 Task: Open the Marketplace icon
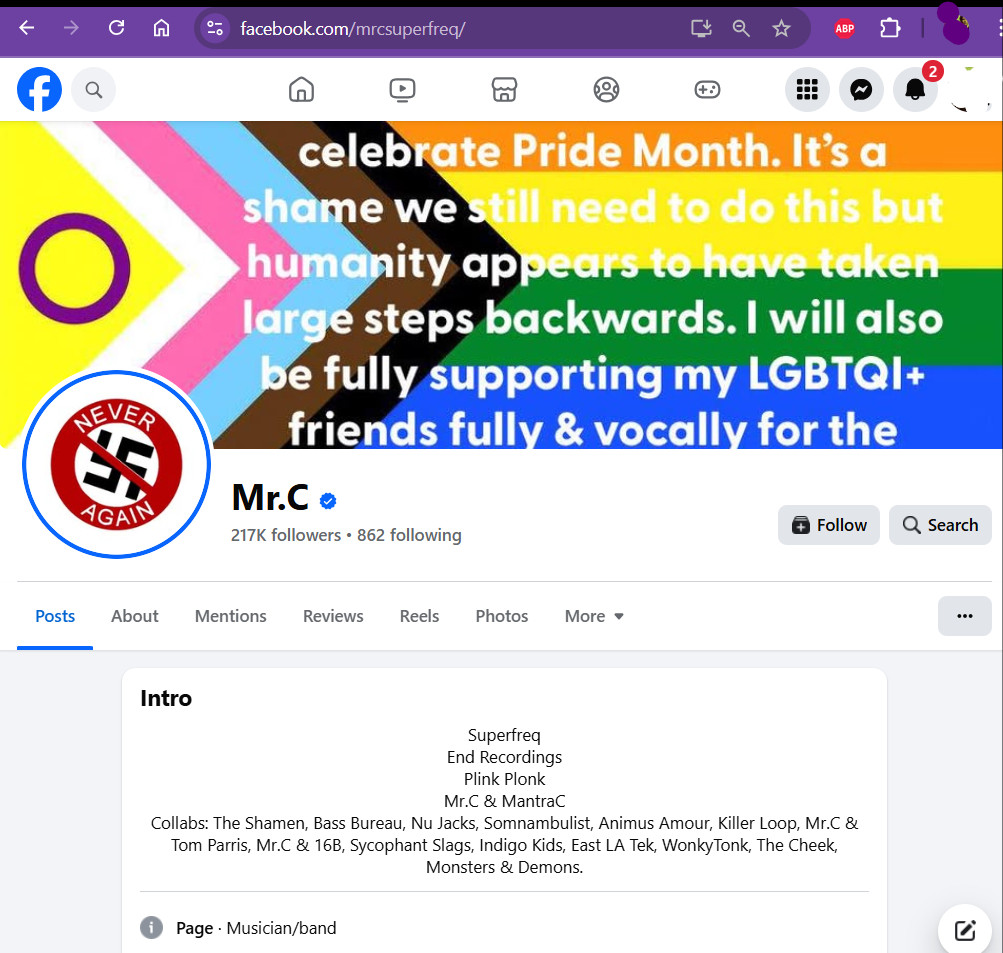(504, 90)
